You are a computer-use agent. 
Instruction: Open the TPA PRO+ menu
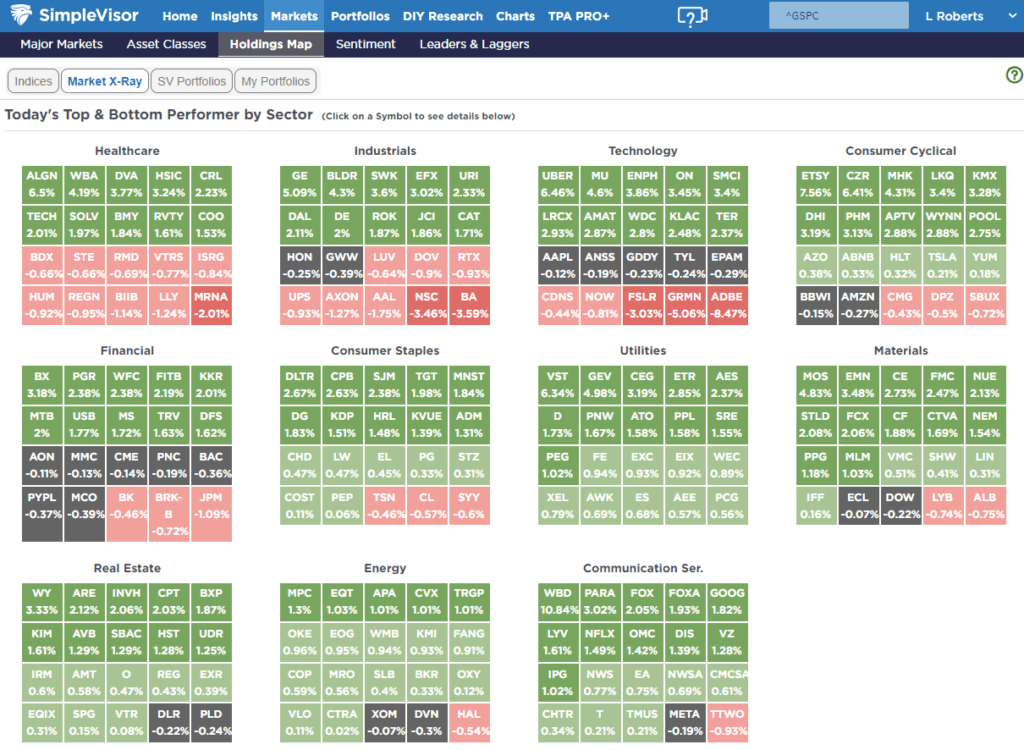coord(579,16)
